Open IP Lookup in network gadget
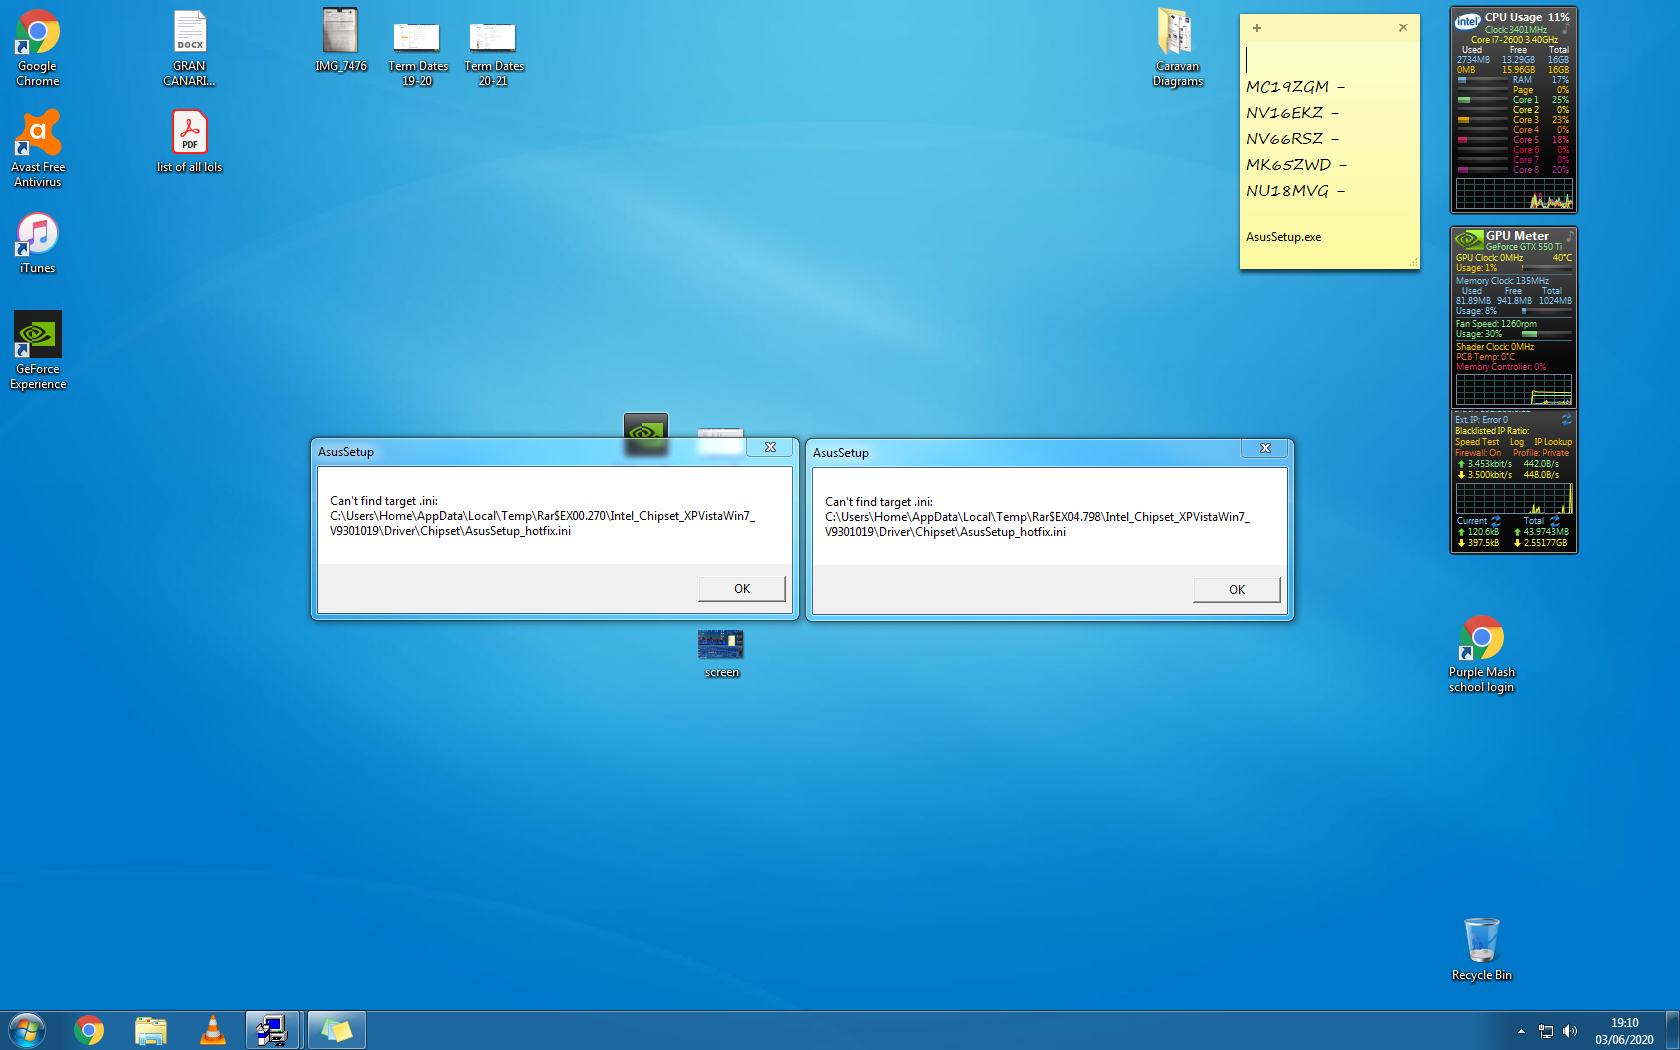The width and height of the screenshot is (1680, 1050). [1553, 442]
